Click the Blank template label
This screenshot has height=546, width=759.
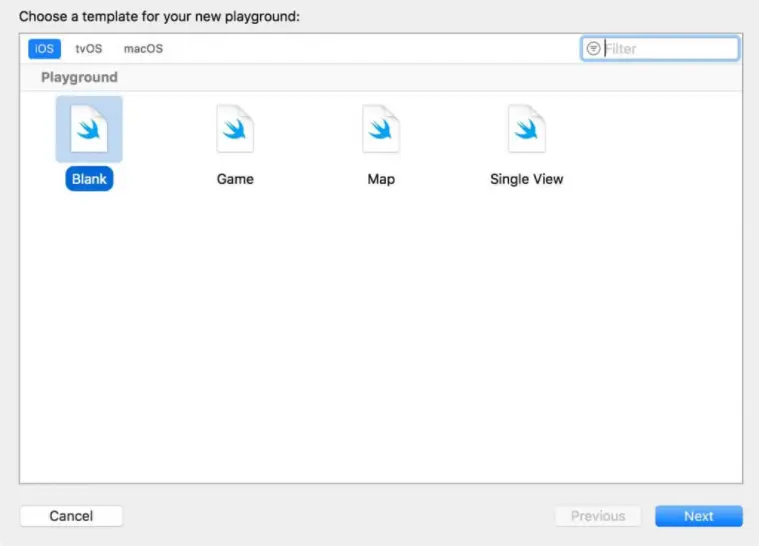click(x=89, y=179)
